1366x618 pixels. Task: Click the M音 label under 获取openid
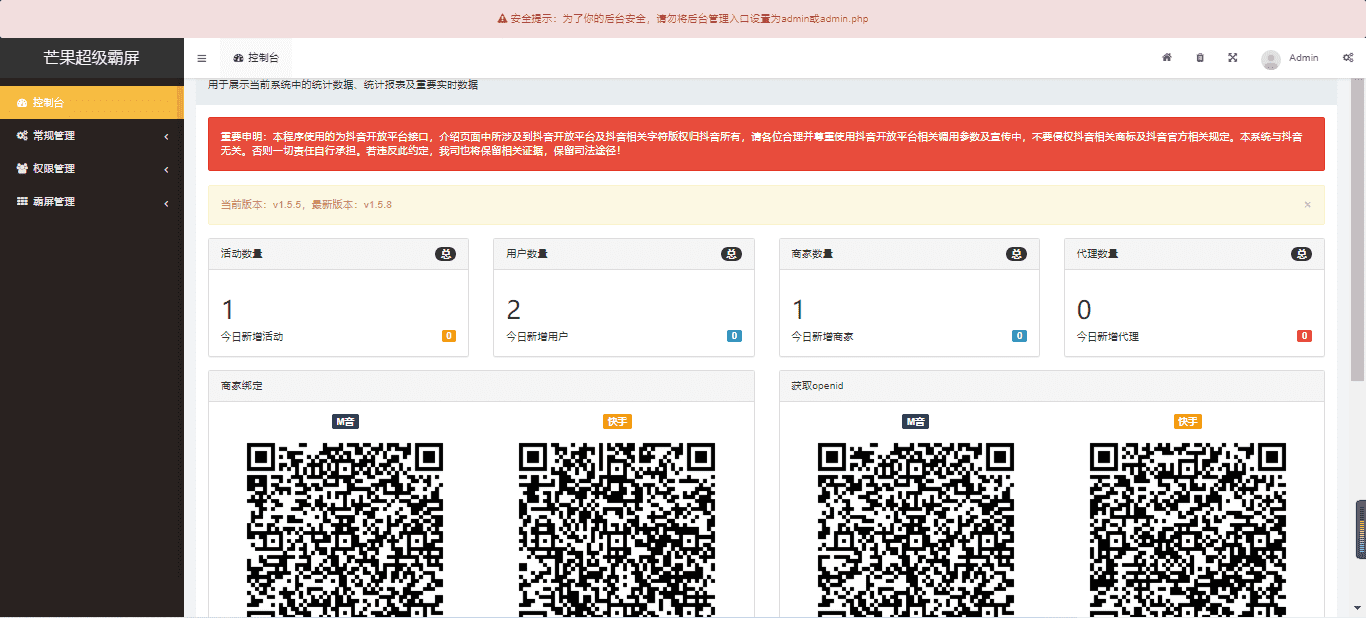(x=915, y=422)
